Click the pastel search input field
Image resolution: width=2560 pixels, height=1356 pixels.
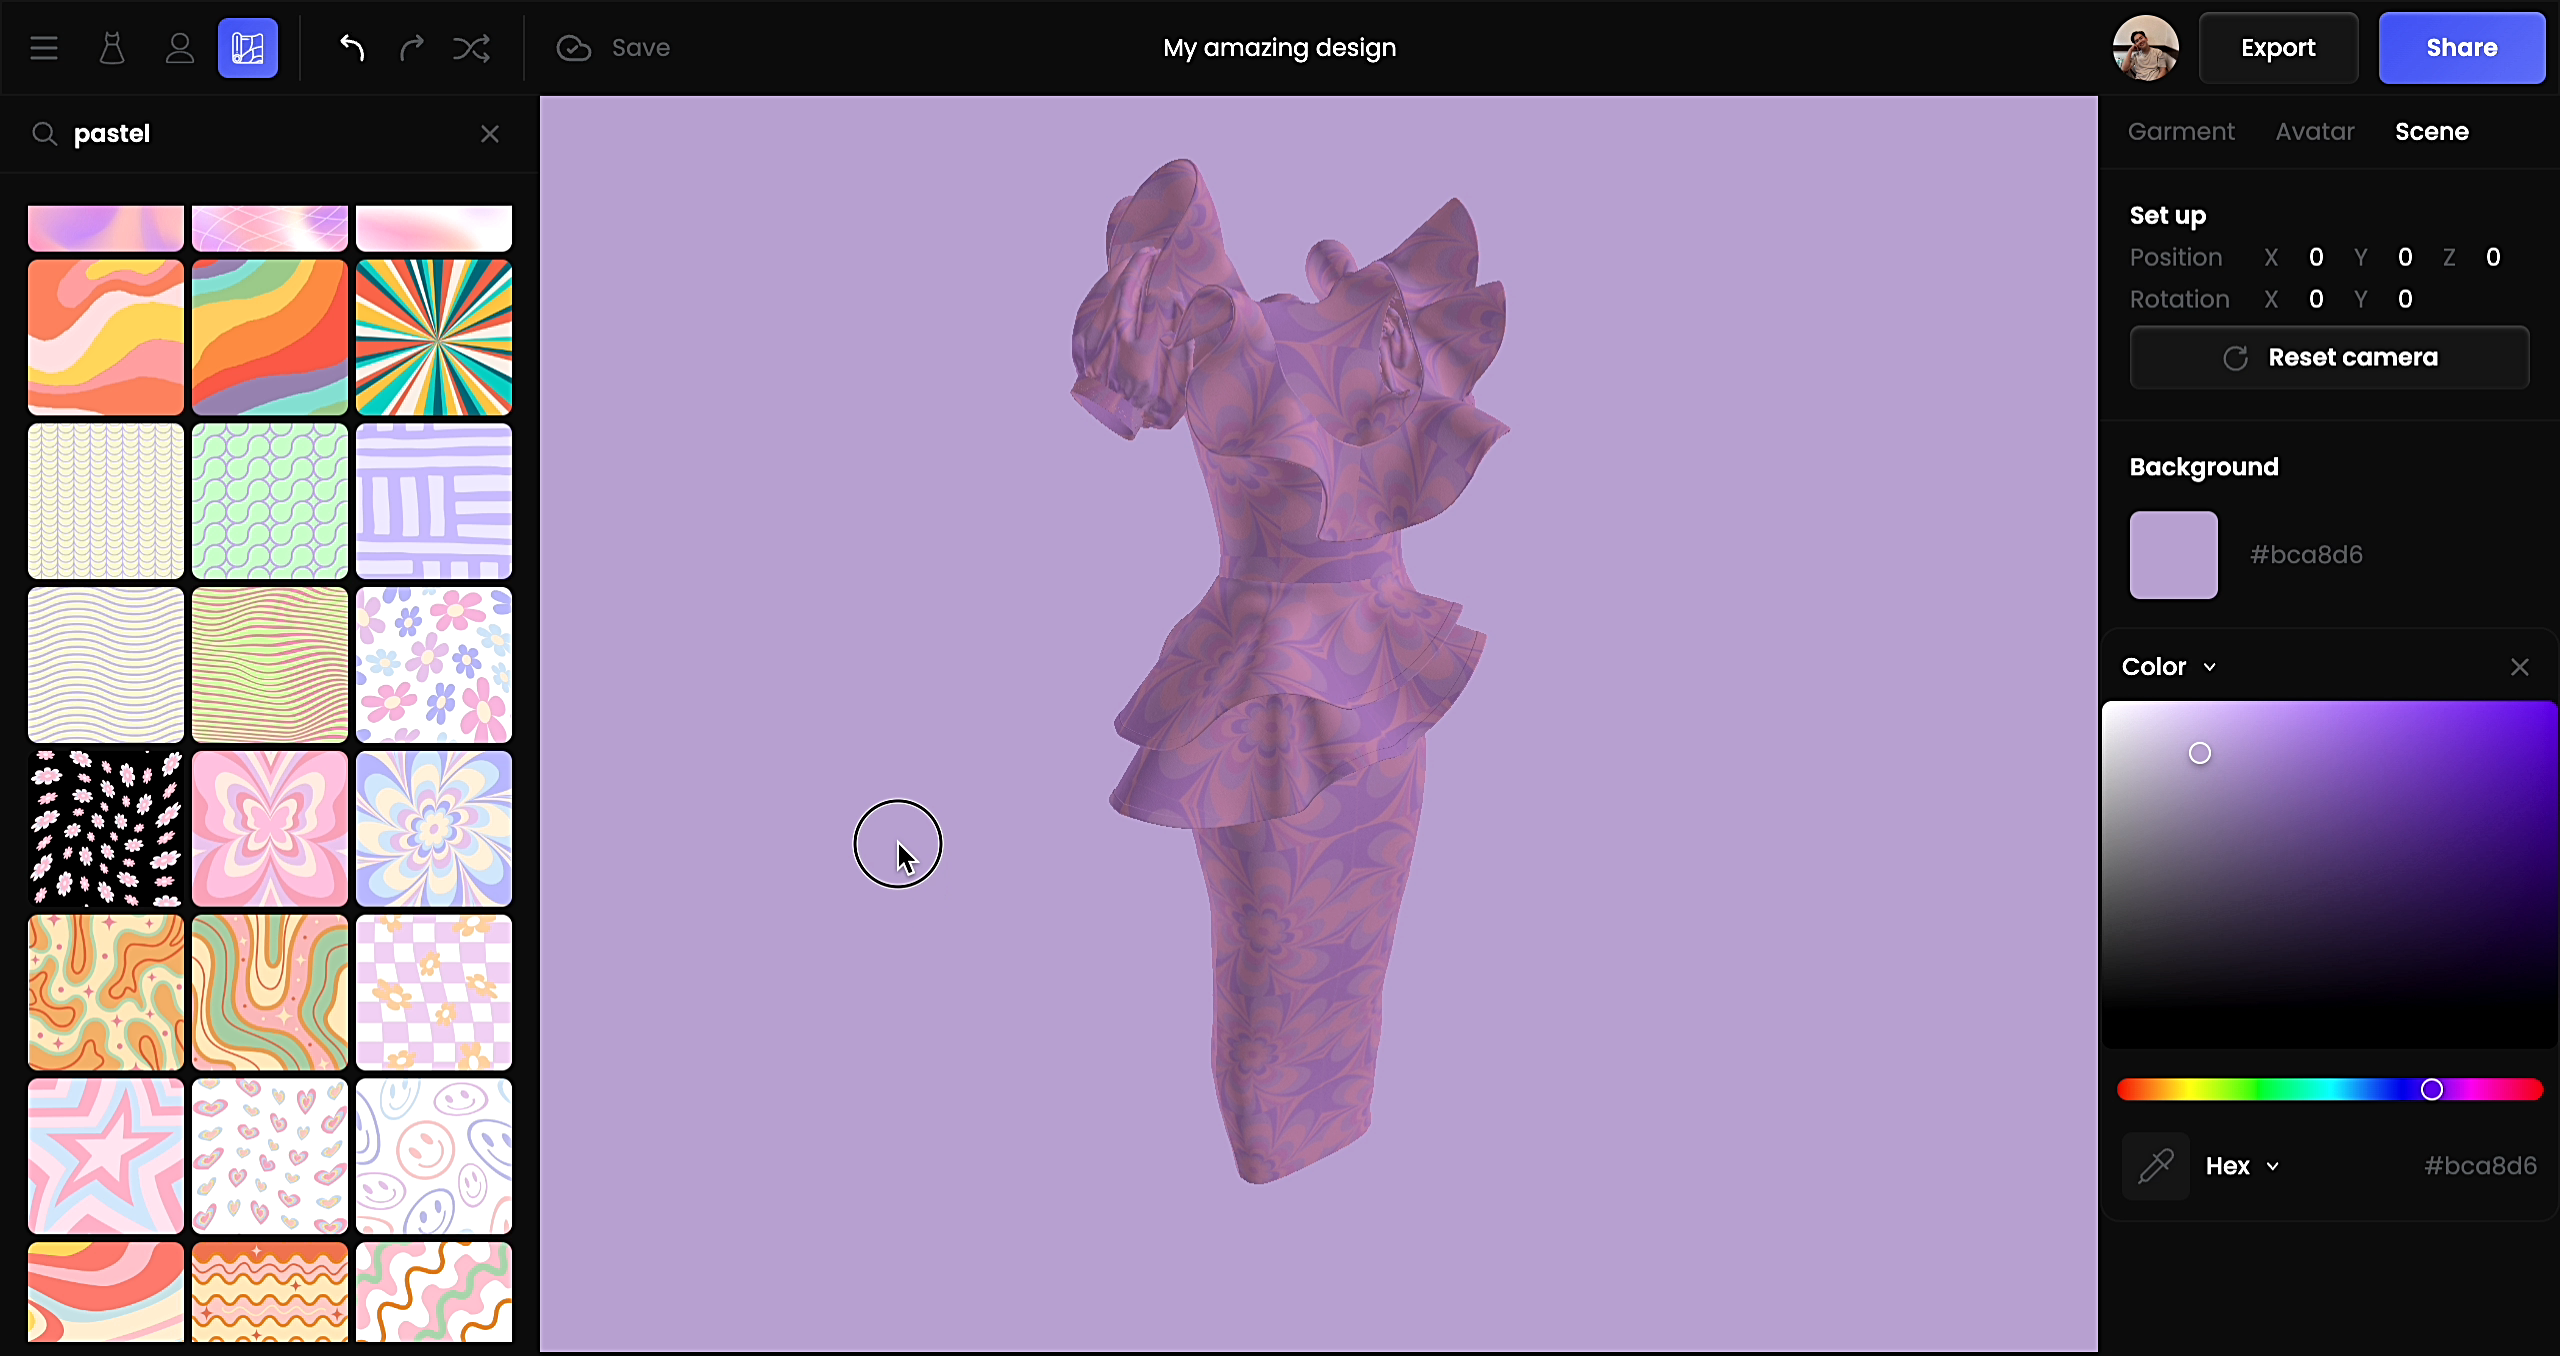point(270,133)
